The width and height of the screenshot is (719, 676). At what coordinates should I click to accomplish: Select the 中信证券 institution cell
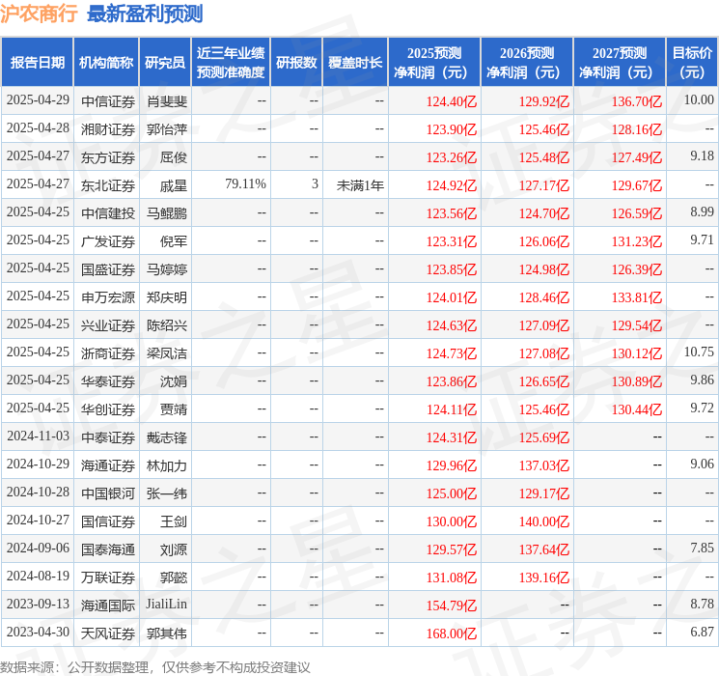pos(108,101)
